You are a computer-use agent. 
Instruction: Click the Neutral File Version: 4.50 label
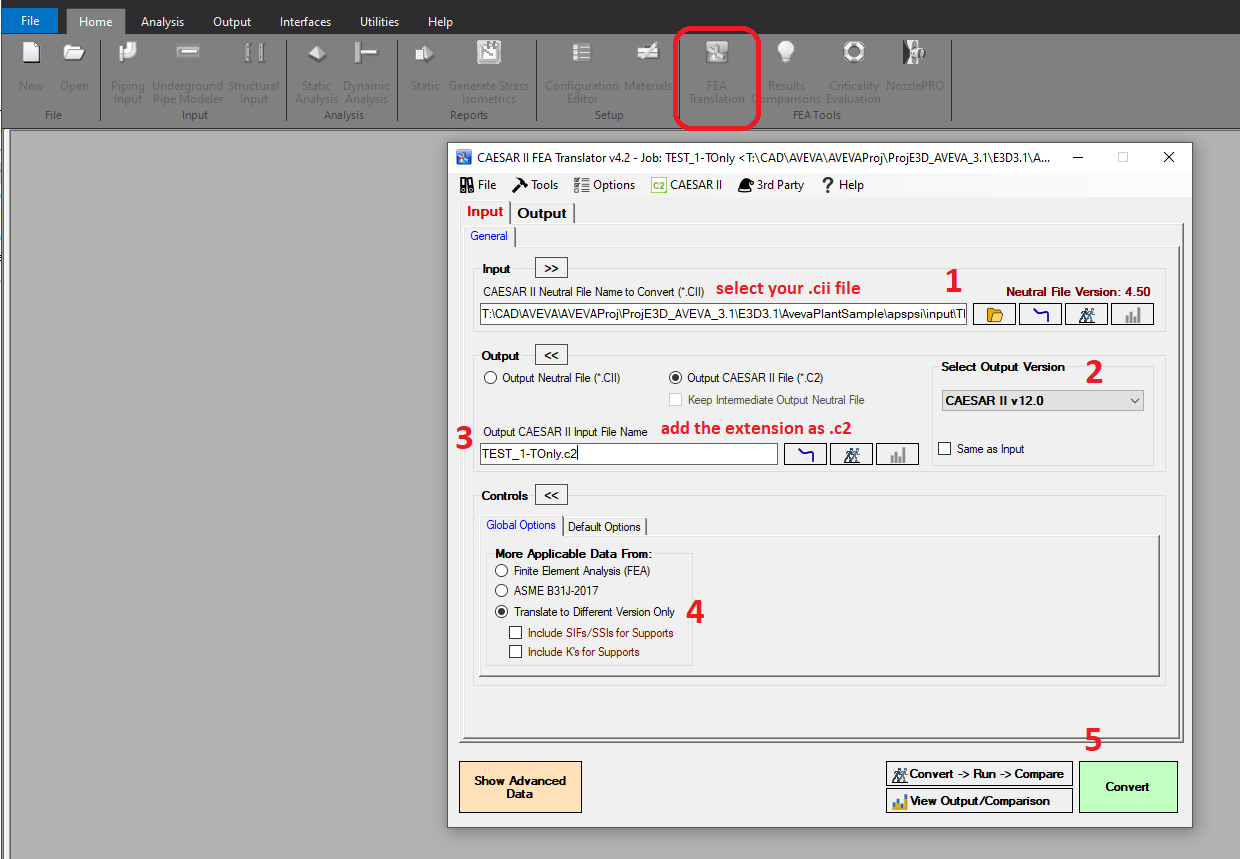click(1078, 292)
